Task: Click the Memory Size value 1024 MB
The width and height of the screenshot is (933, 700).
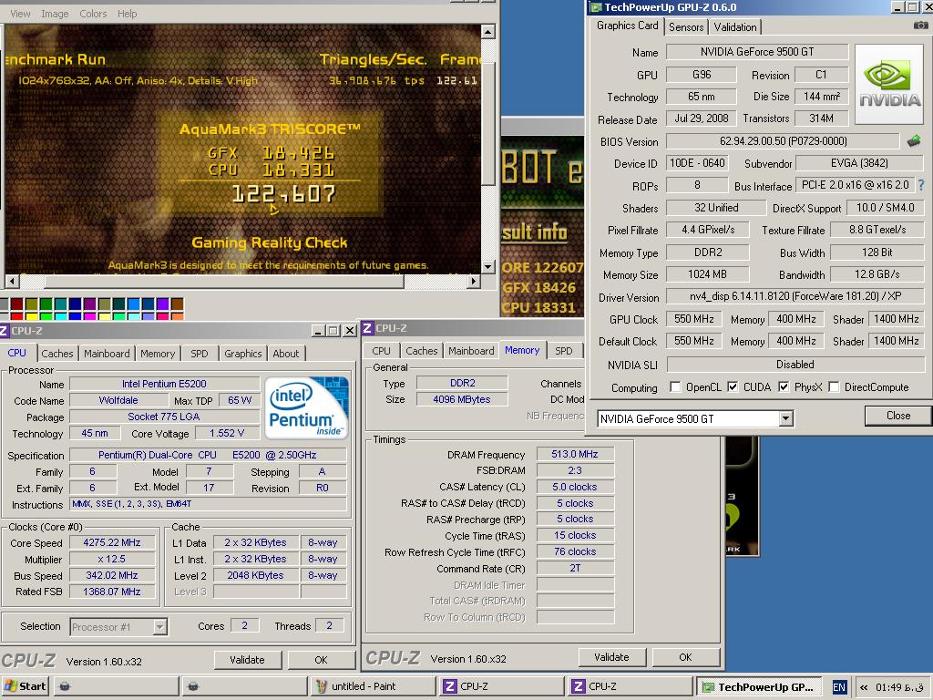Action: (x=707, y=274)
